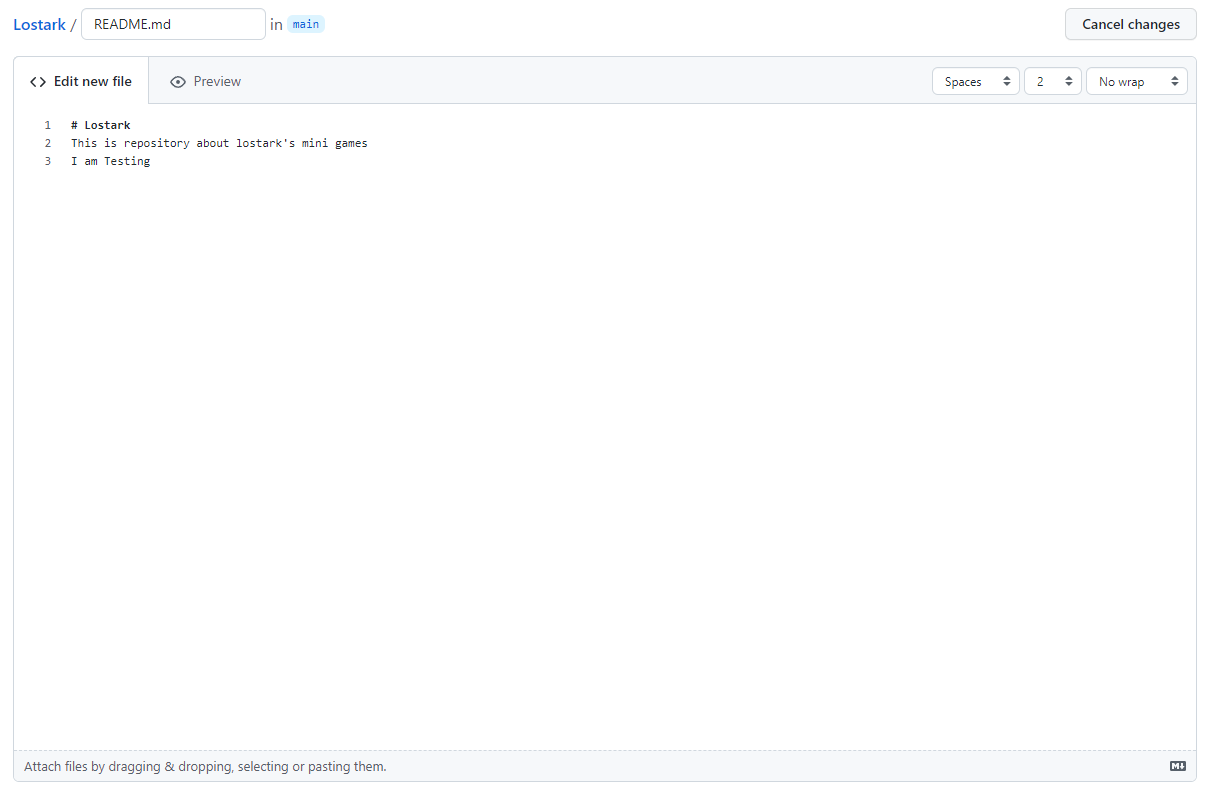Open the Lostark repository link

39,25
